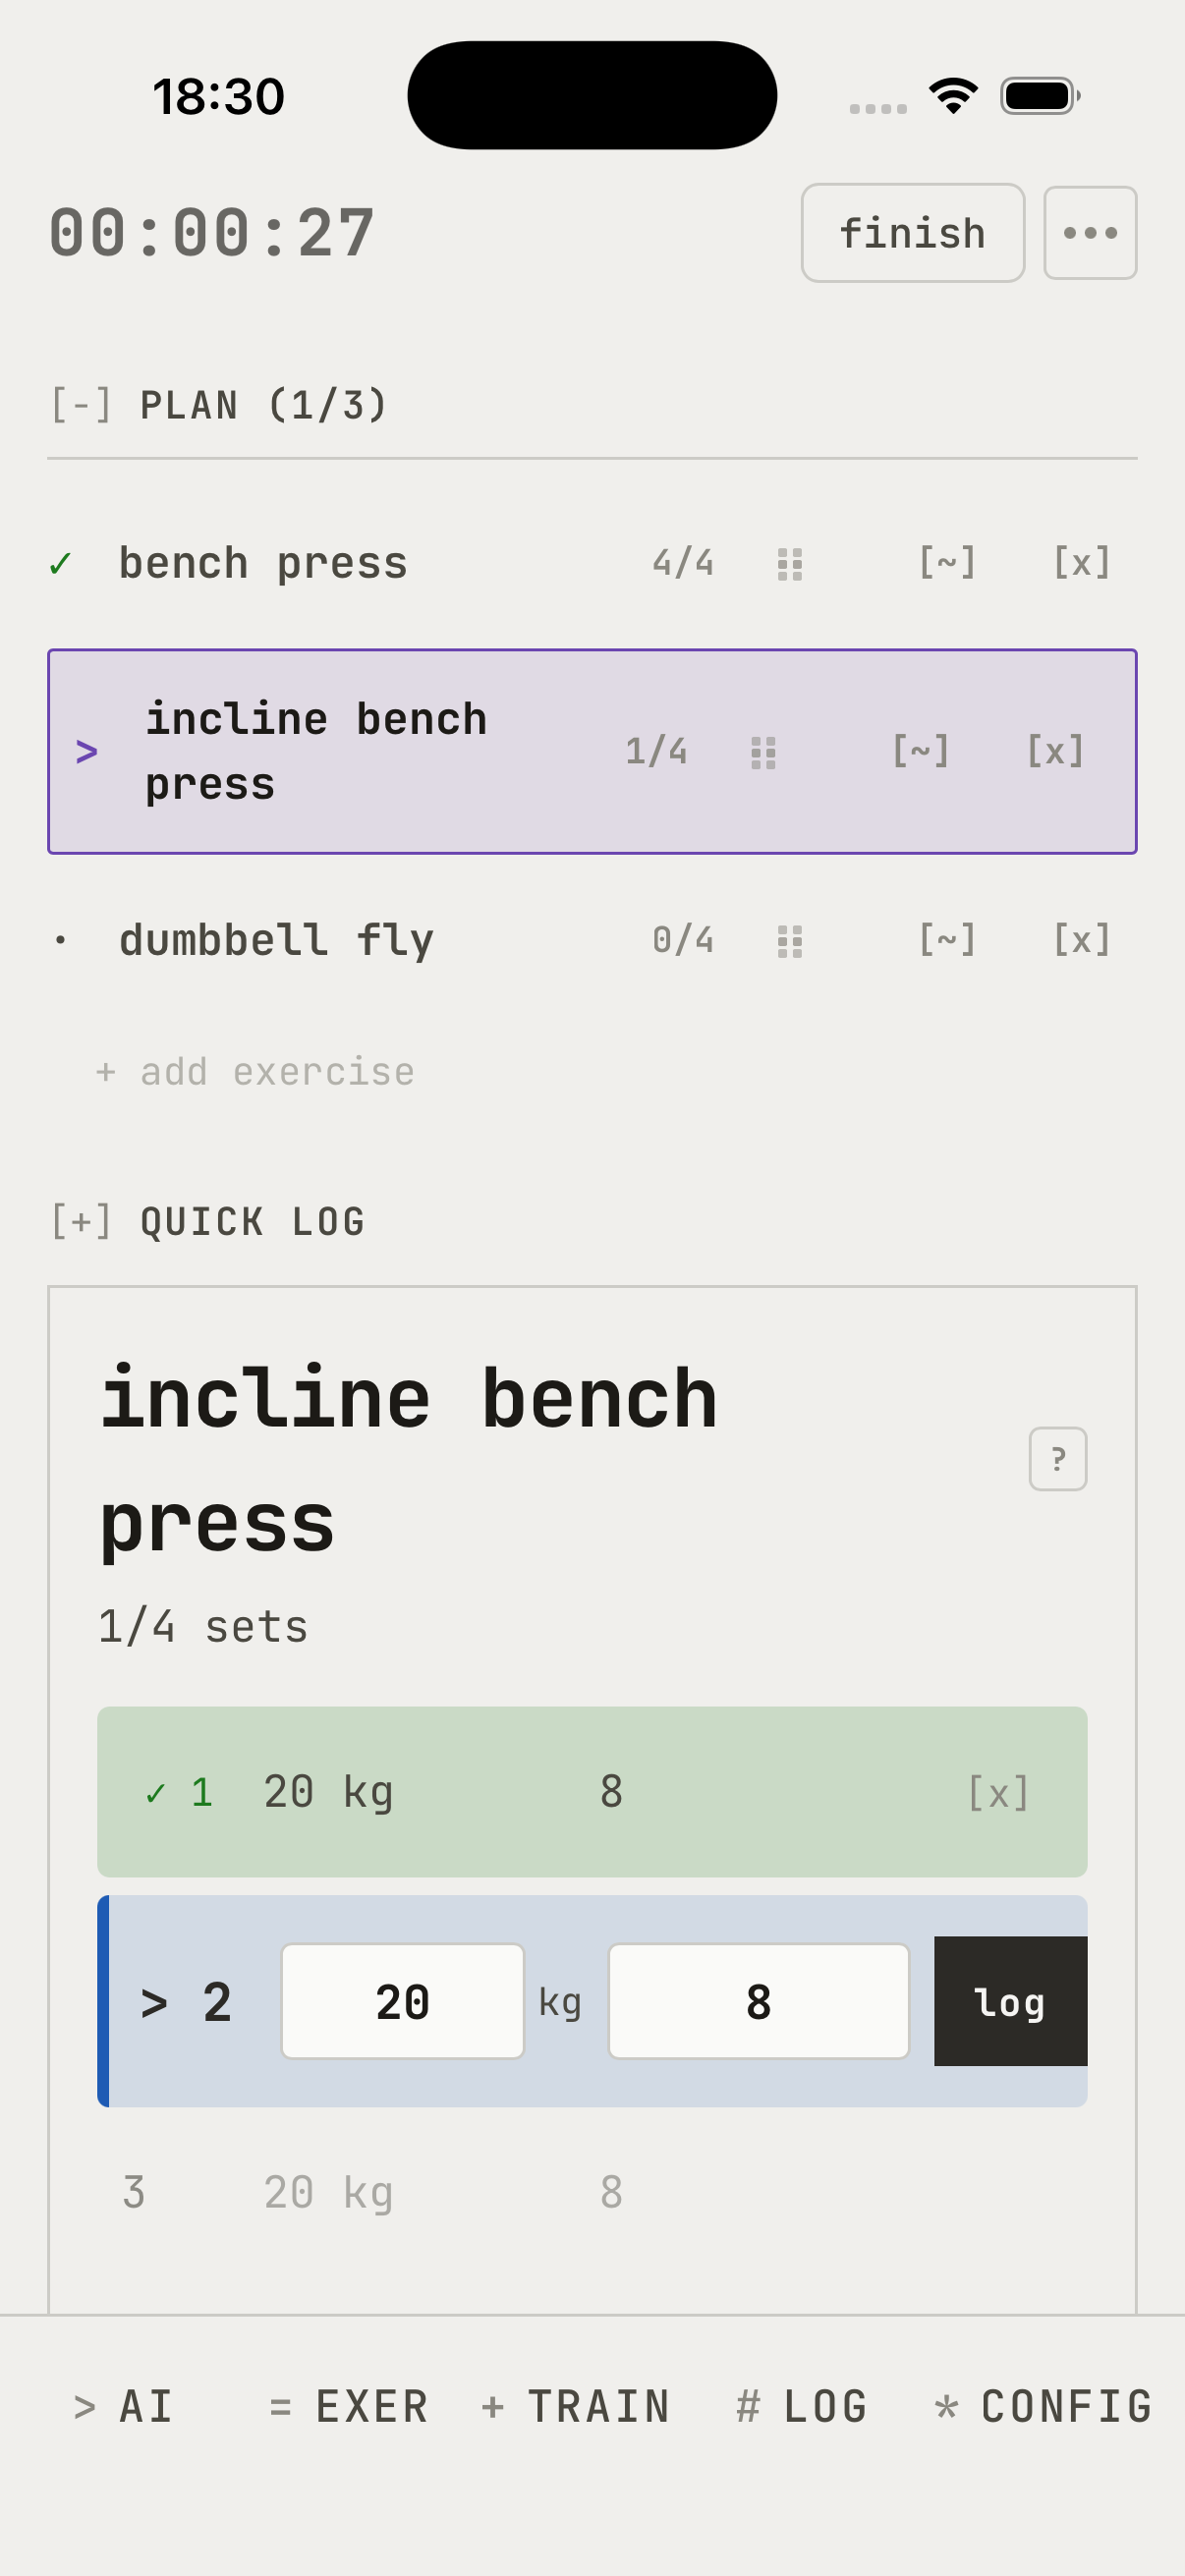Viewport: 1185px width, 2576px height.
Task: Toggle the QUICK LOG section expander
Action: 81,1222
